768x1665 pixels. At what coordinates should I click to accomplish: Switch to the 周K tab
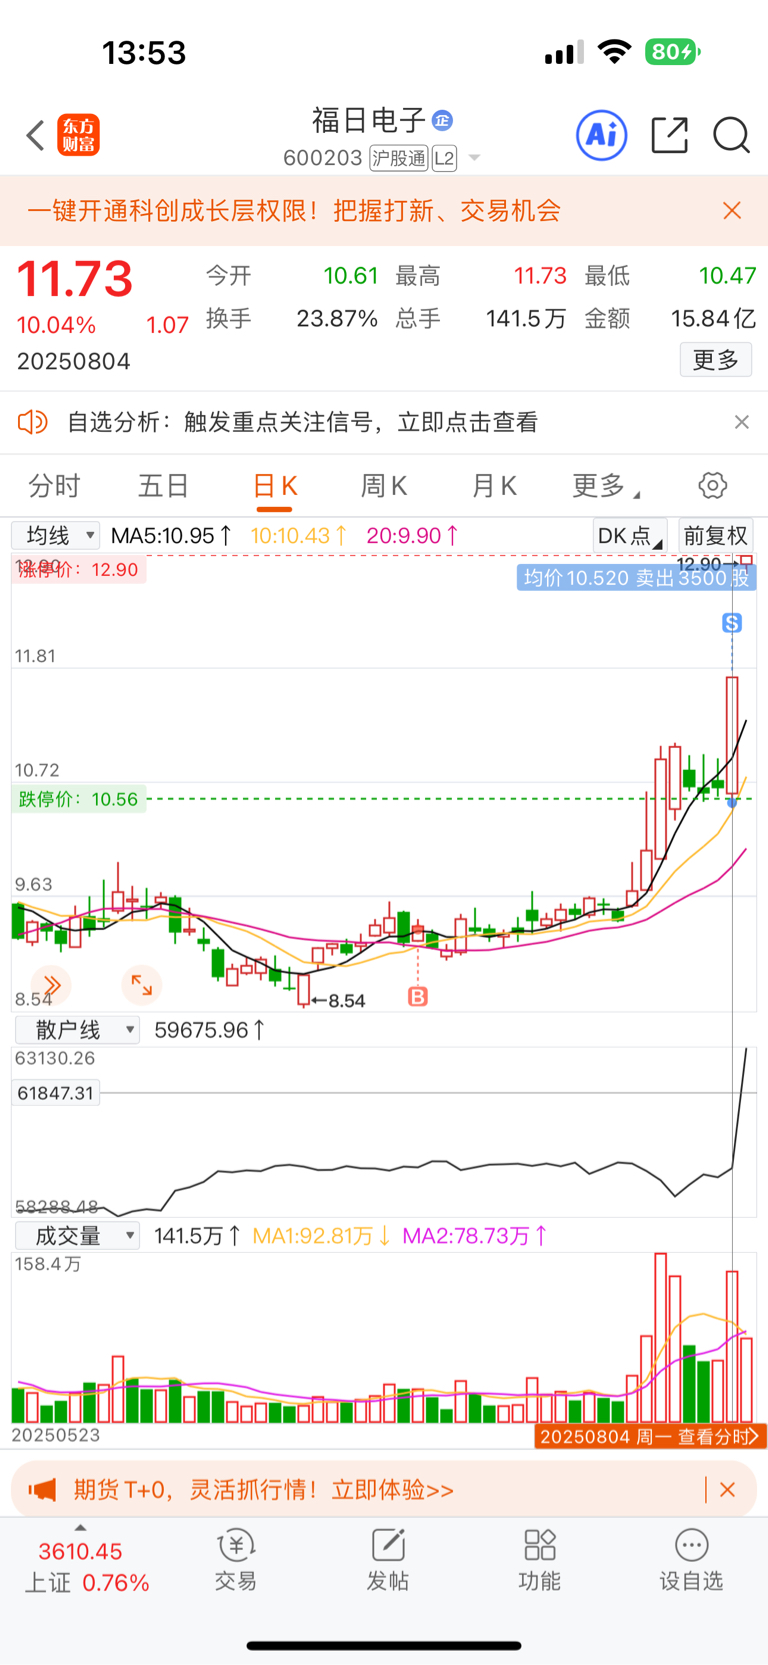coord(384,486)
